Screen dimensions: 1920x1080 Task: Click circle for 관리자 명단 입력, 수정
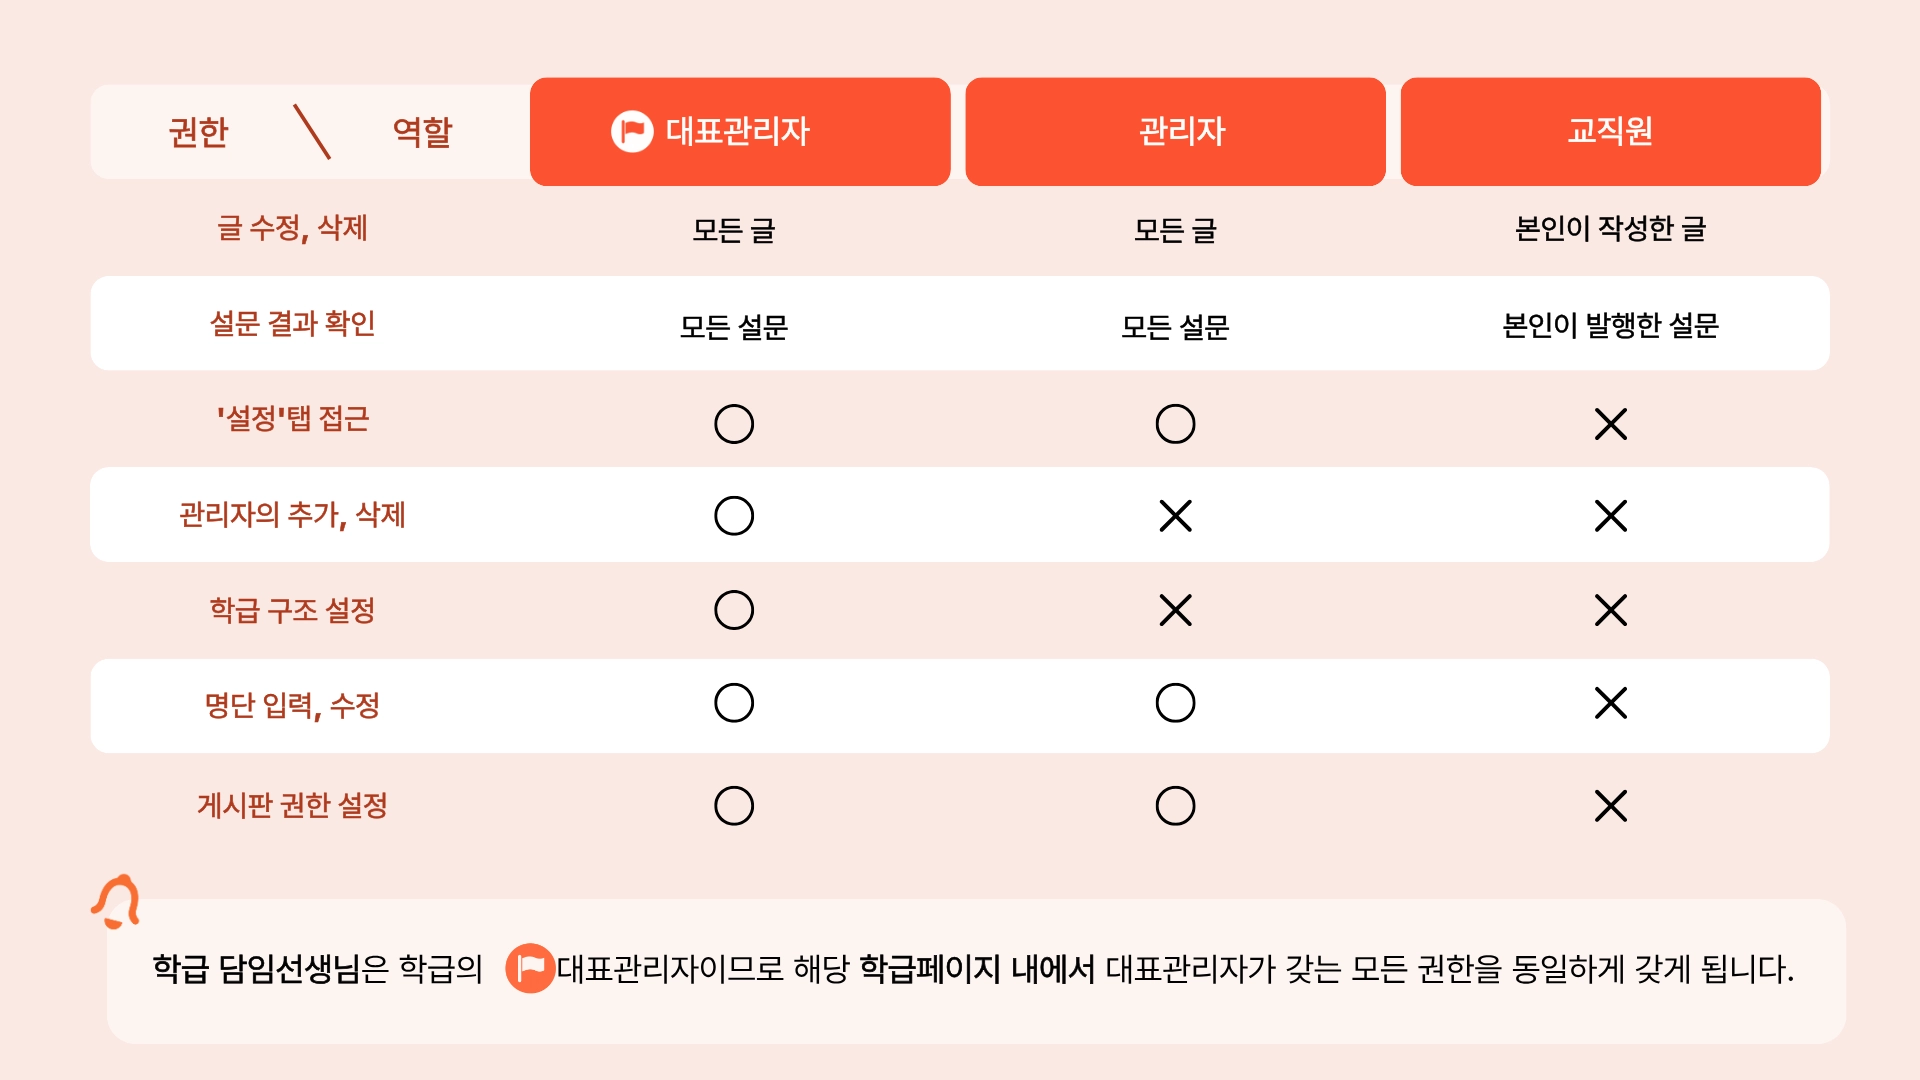(1175, 703)
